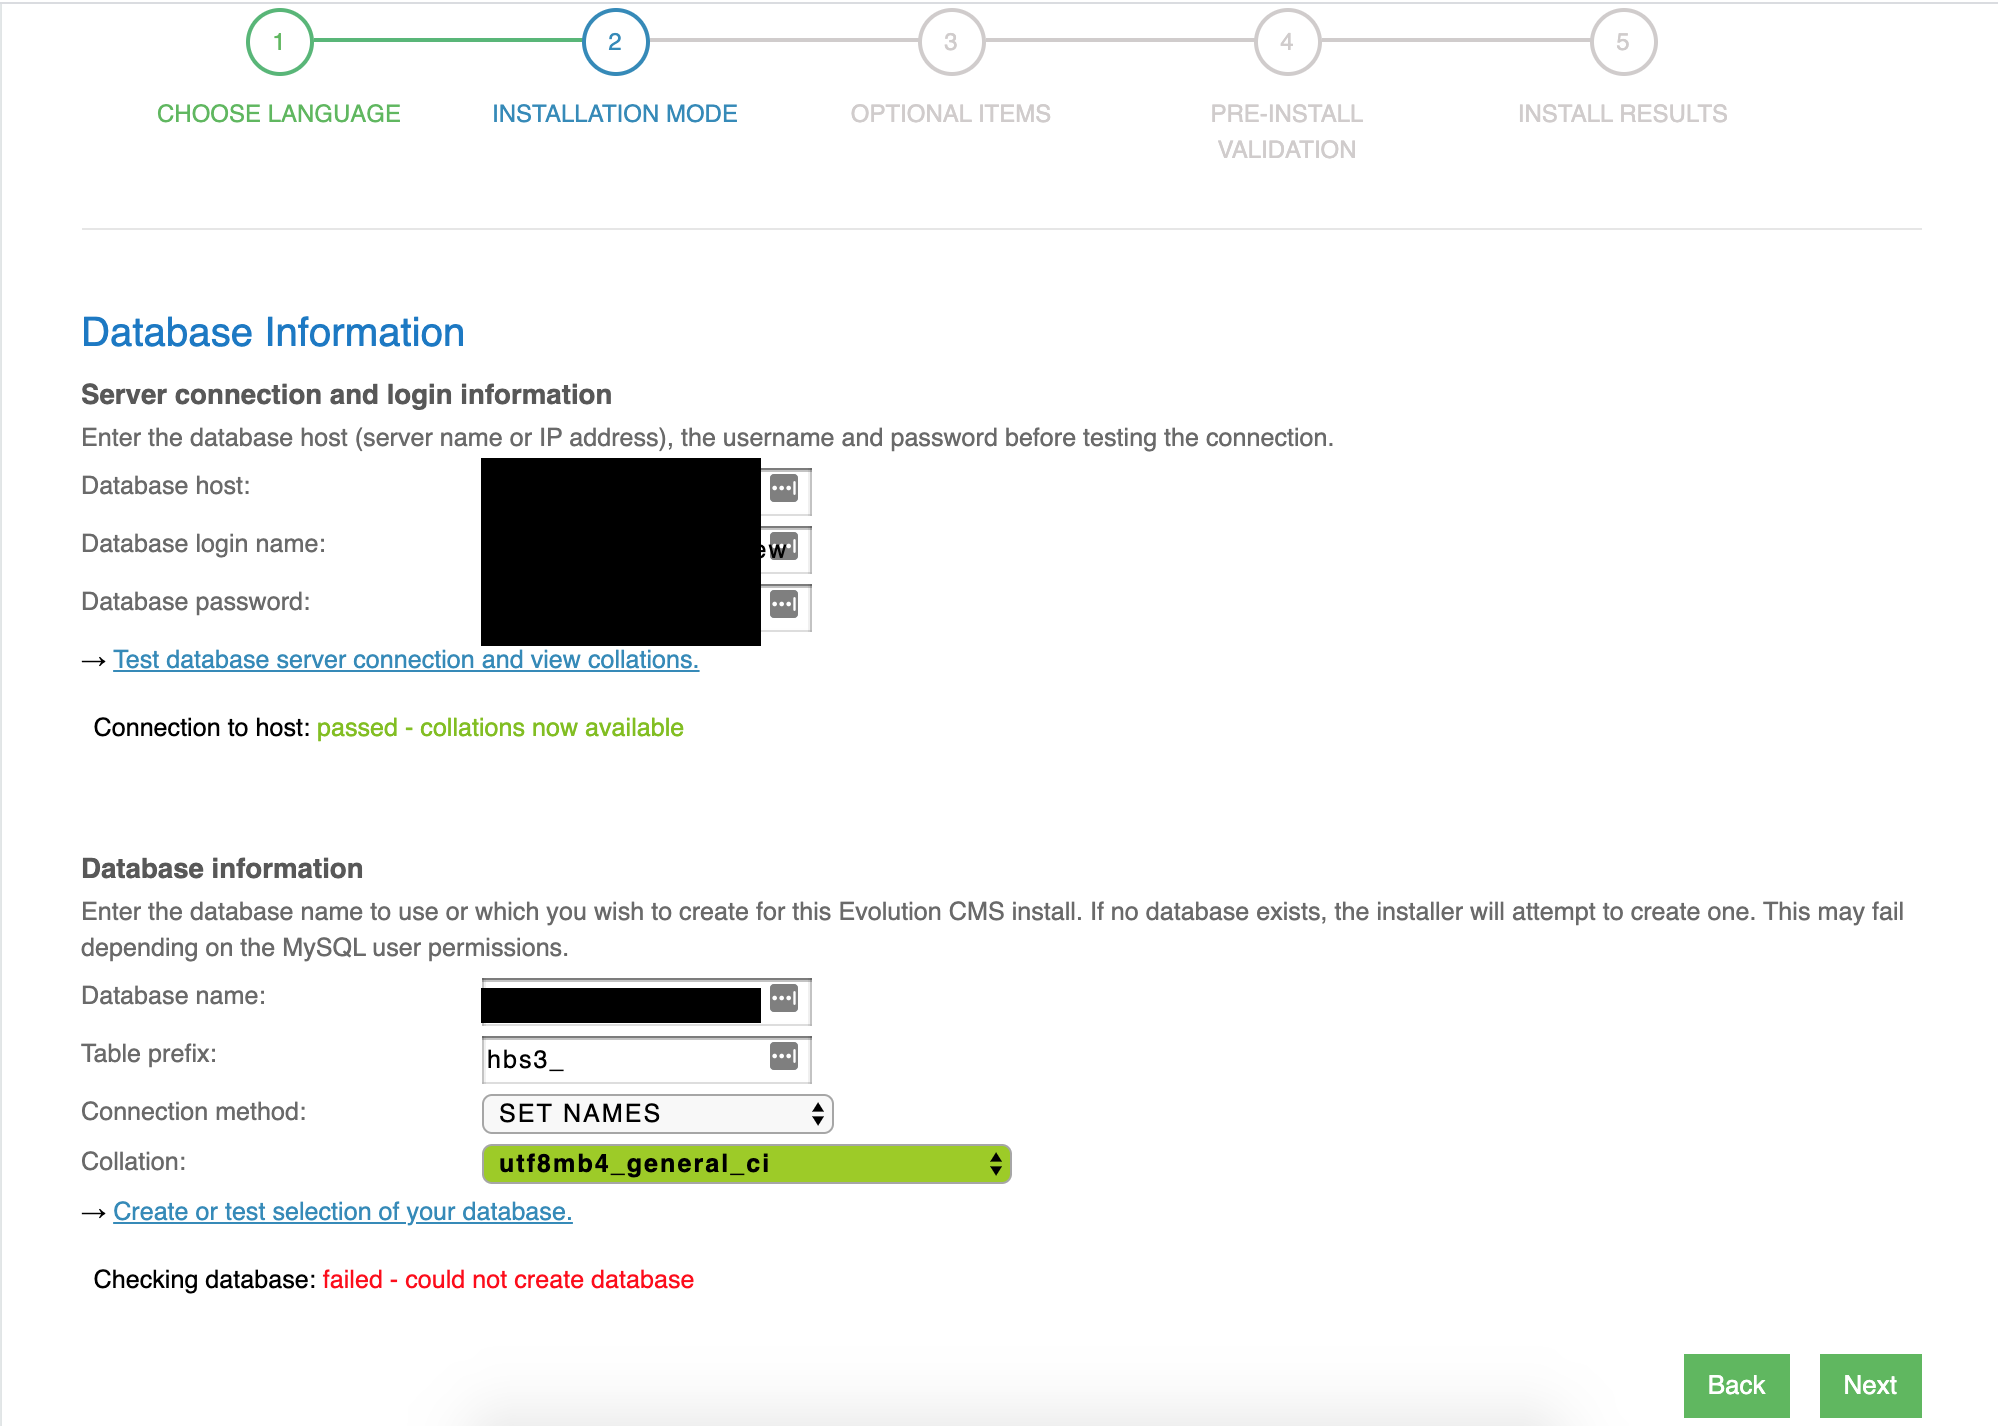The image size is (1998, 1426).
Task: Click the INSTALLATION MODE step label
Action: click(x=615, y=114)
